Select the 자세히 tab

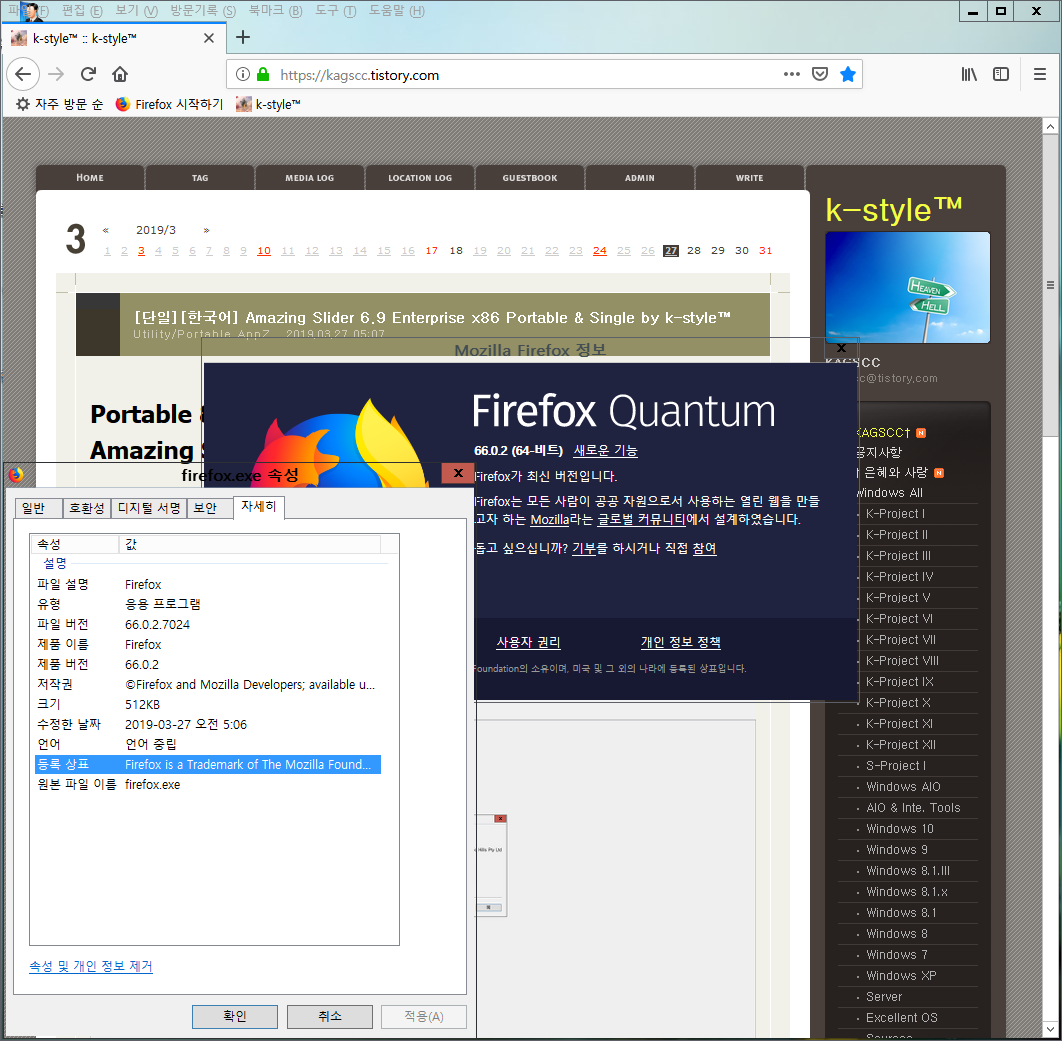(259, 507)
